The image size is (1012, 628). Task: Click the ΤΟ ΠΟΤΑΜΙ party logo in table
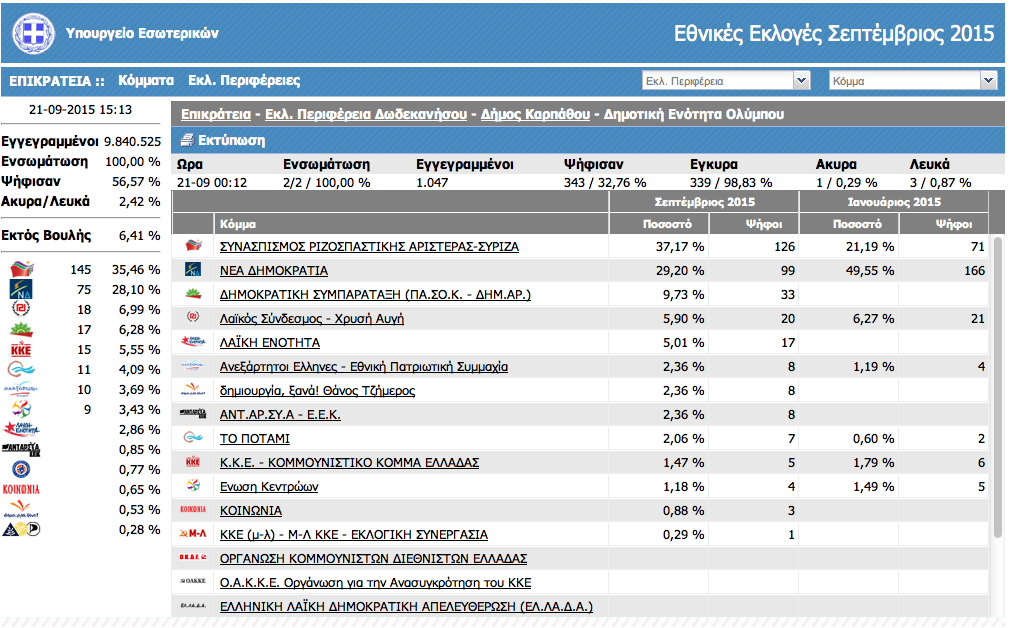click(x=194, y=438)
